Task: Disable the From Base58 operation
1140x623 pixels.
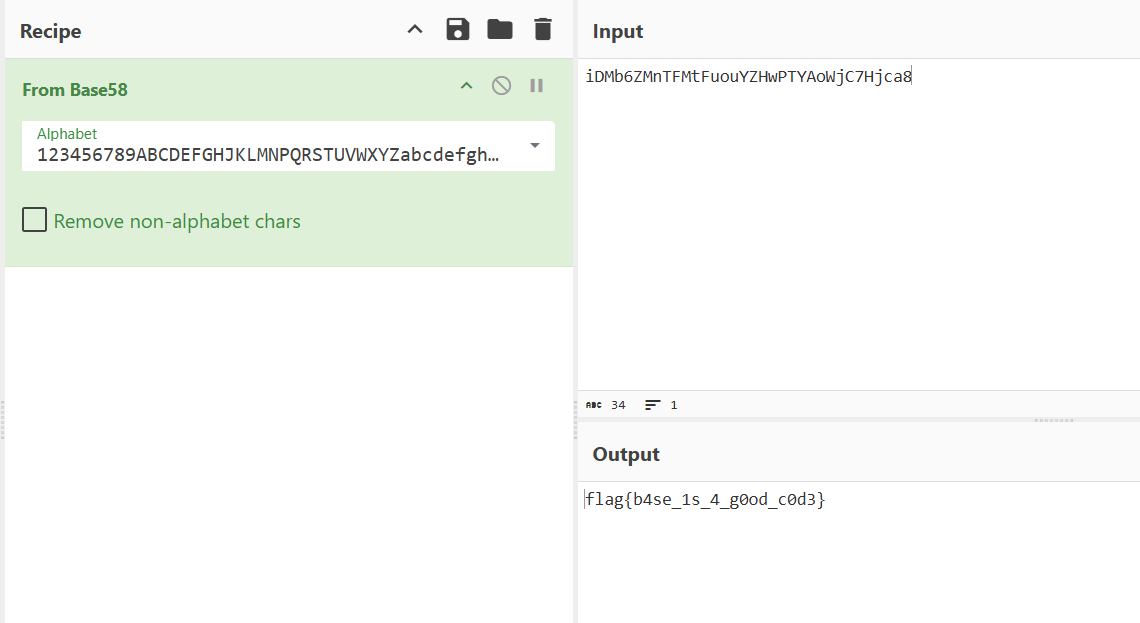Action: click(x=501, y=86)
